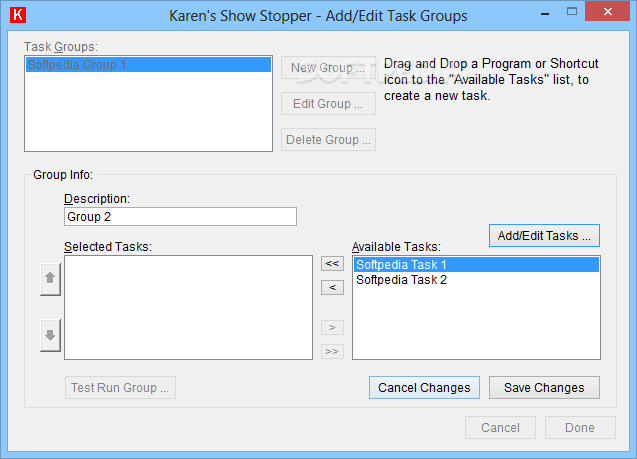Click the Cancel Changes button
Viewport: 637px width, 459px height.
point(424,388)
